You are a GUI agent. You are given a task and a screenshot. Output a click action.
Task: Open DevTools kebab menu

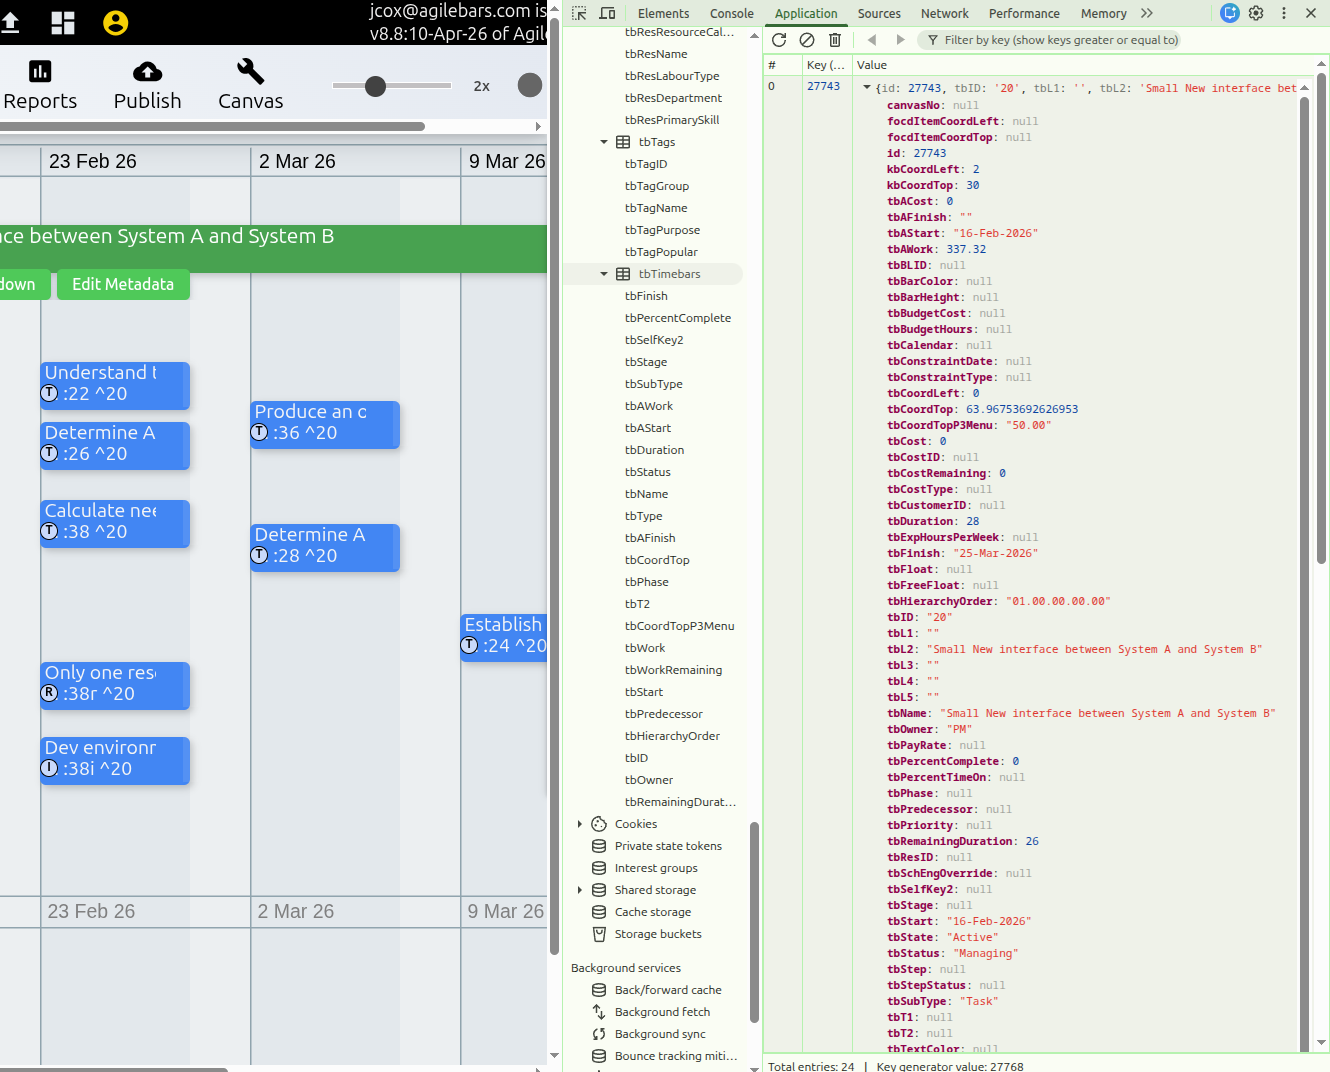click(1284, 13)
